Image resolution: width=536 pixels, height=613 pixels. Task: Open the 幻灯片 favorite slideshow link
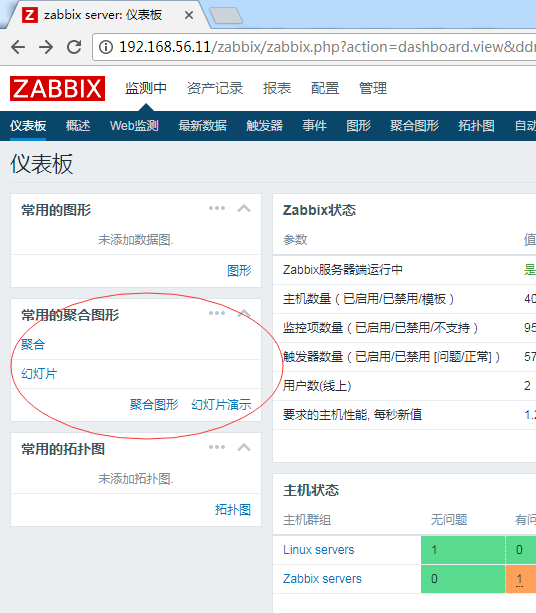39,373
